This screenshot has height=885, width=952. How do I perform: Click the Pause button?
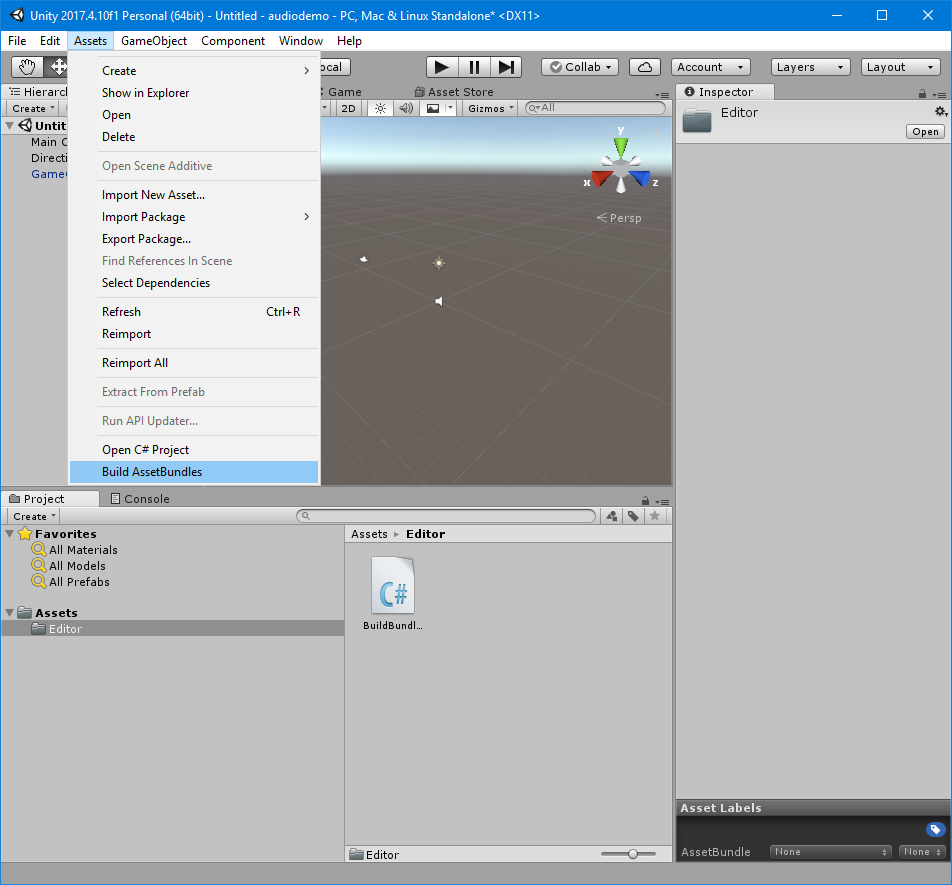[474, 67]
